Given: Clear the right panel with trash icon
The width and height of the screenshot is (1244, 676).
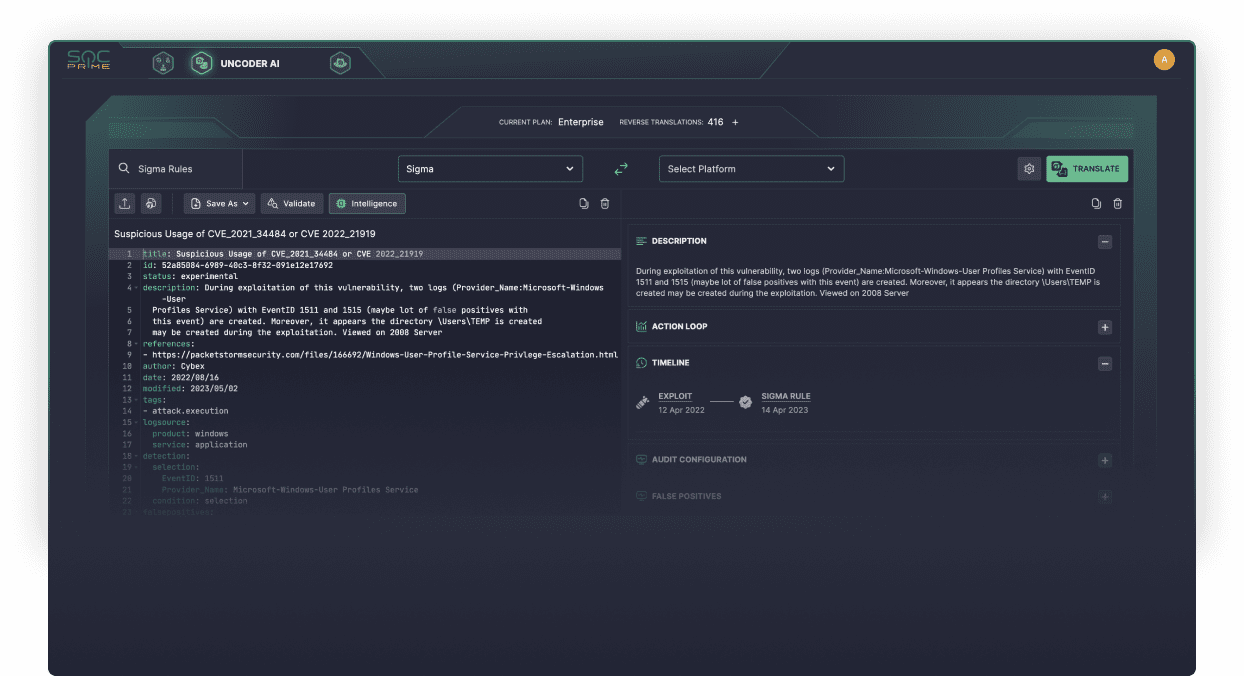Looking at the screenshot, I should tap(1117, 204).
